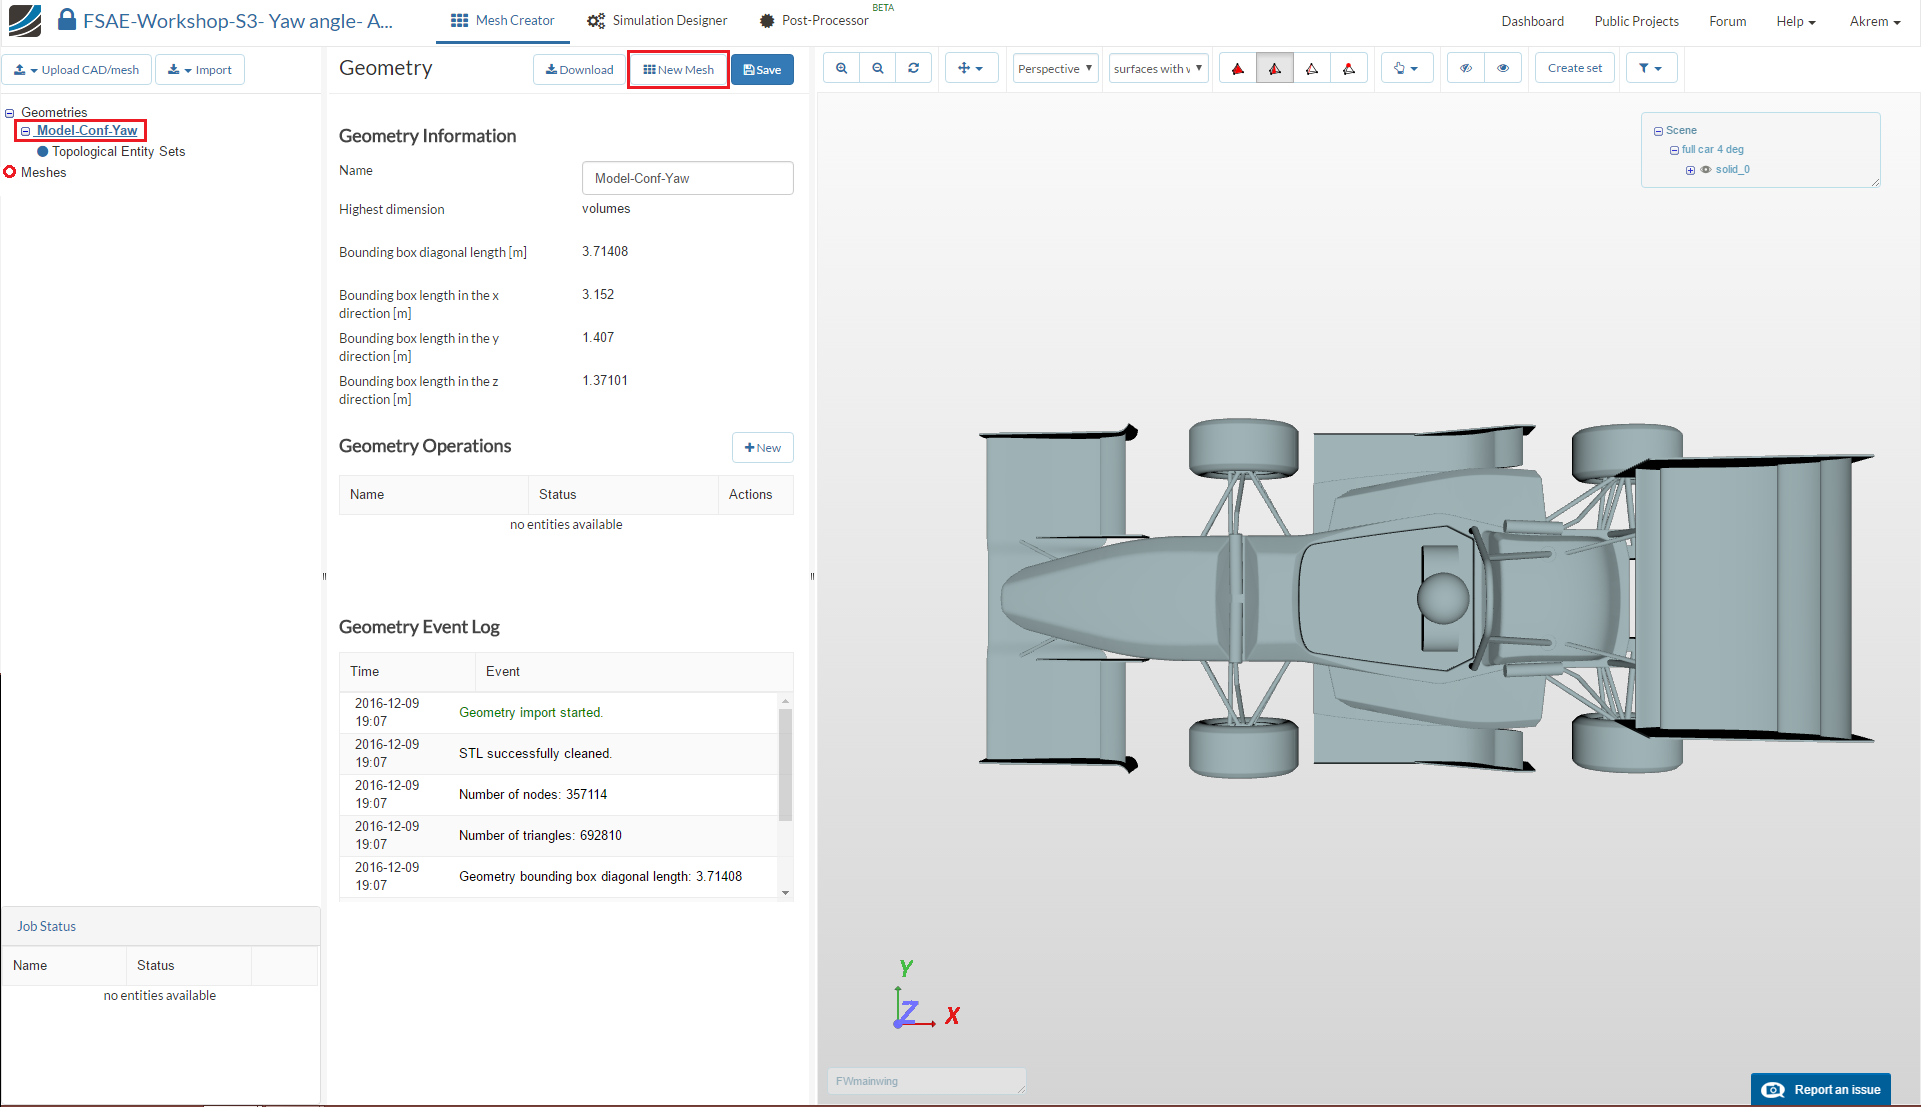1921x1107 pixels.
Task: Open the pointer selection mode dropdown
Action: click(1405, 69)
